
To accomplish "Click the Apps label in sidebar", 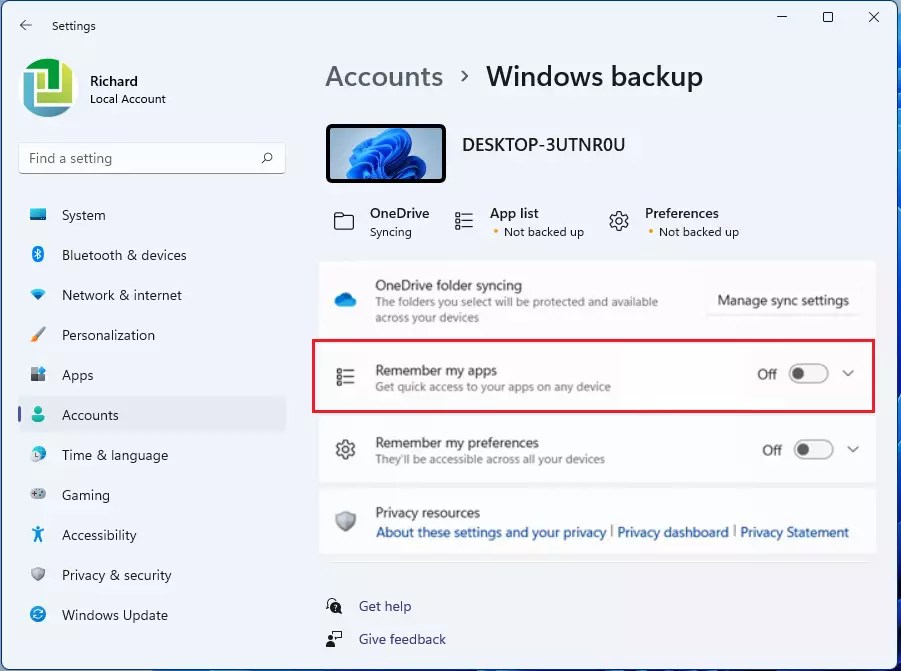I will pos(78,375).
